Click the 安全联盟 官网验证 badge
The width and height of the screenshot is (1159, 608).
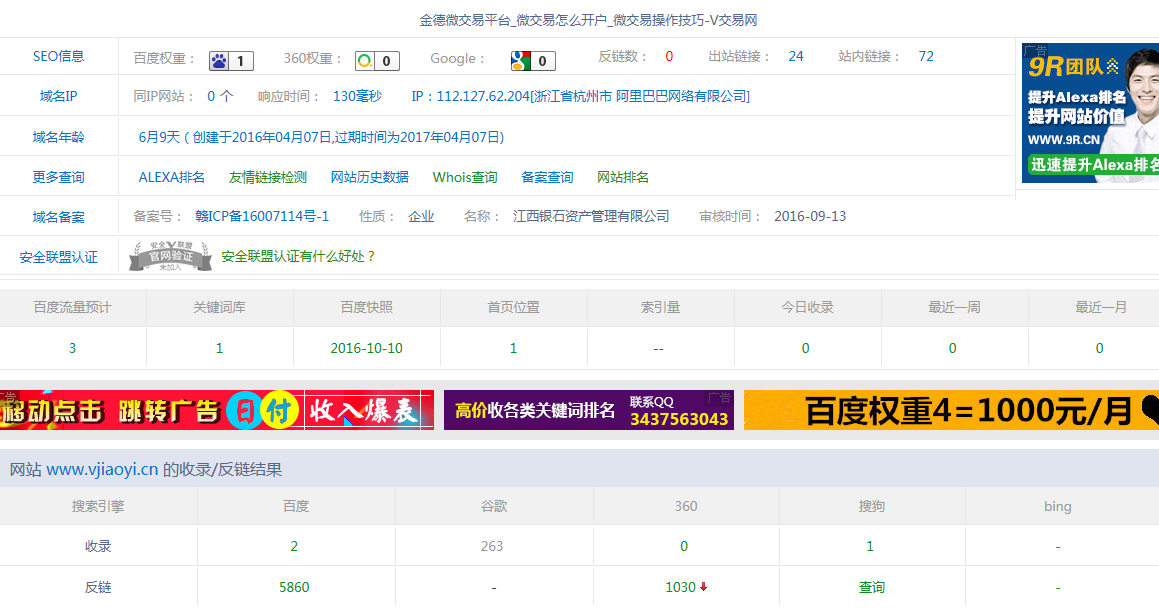pyautogui.click(x=170, y=256)
